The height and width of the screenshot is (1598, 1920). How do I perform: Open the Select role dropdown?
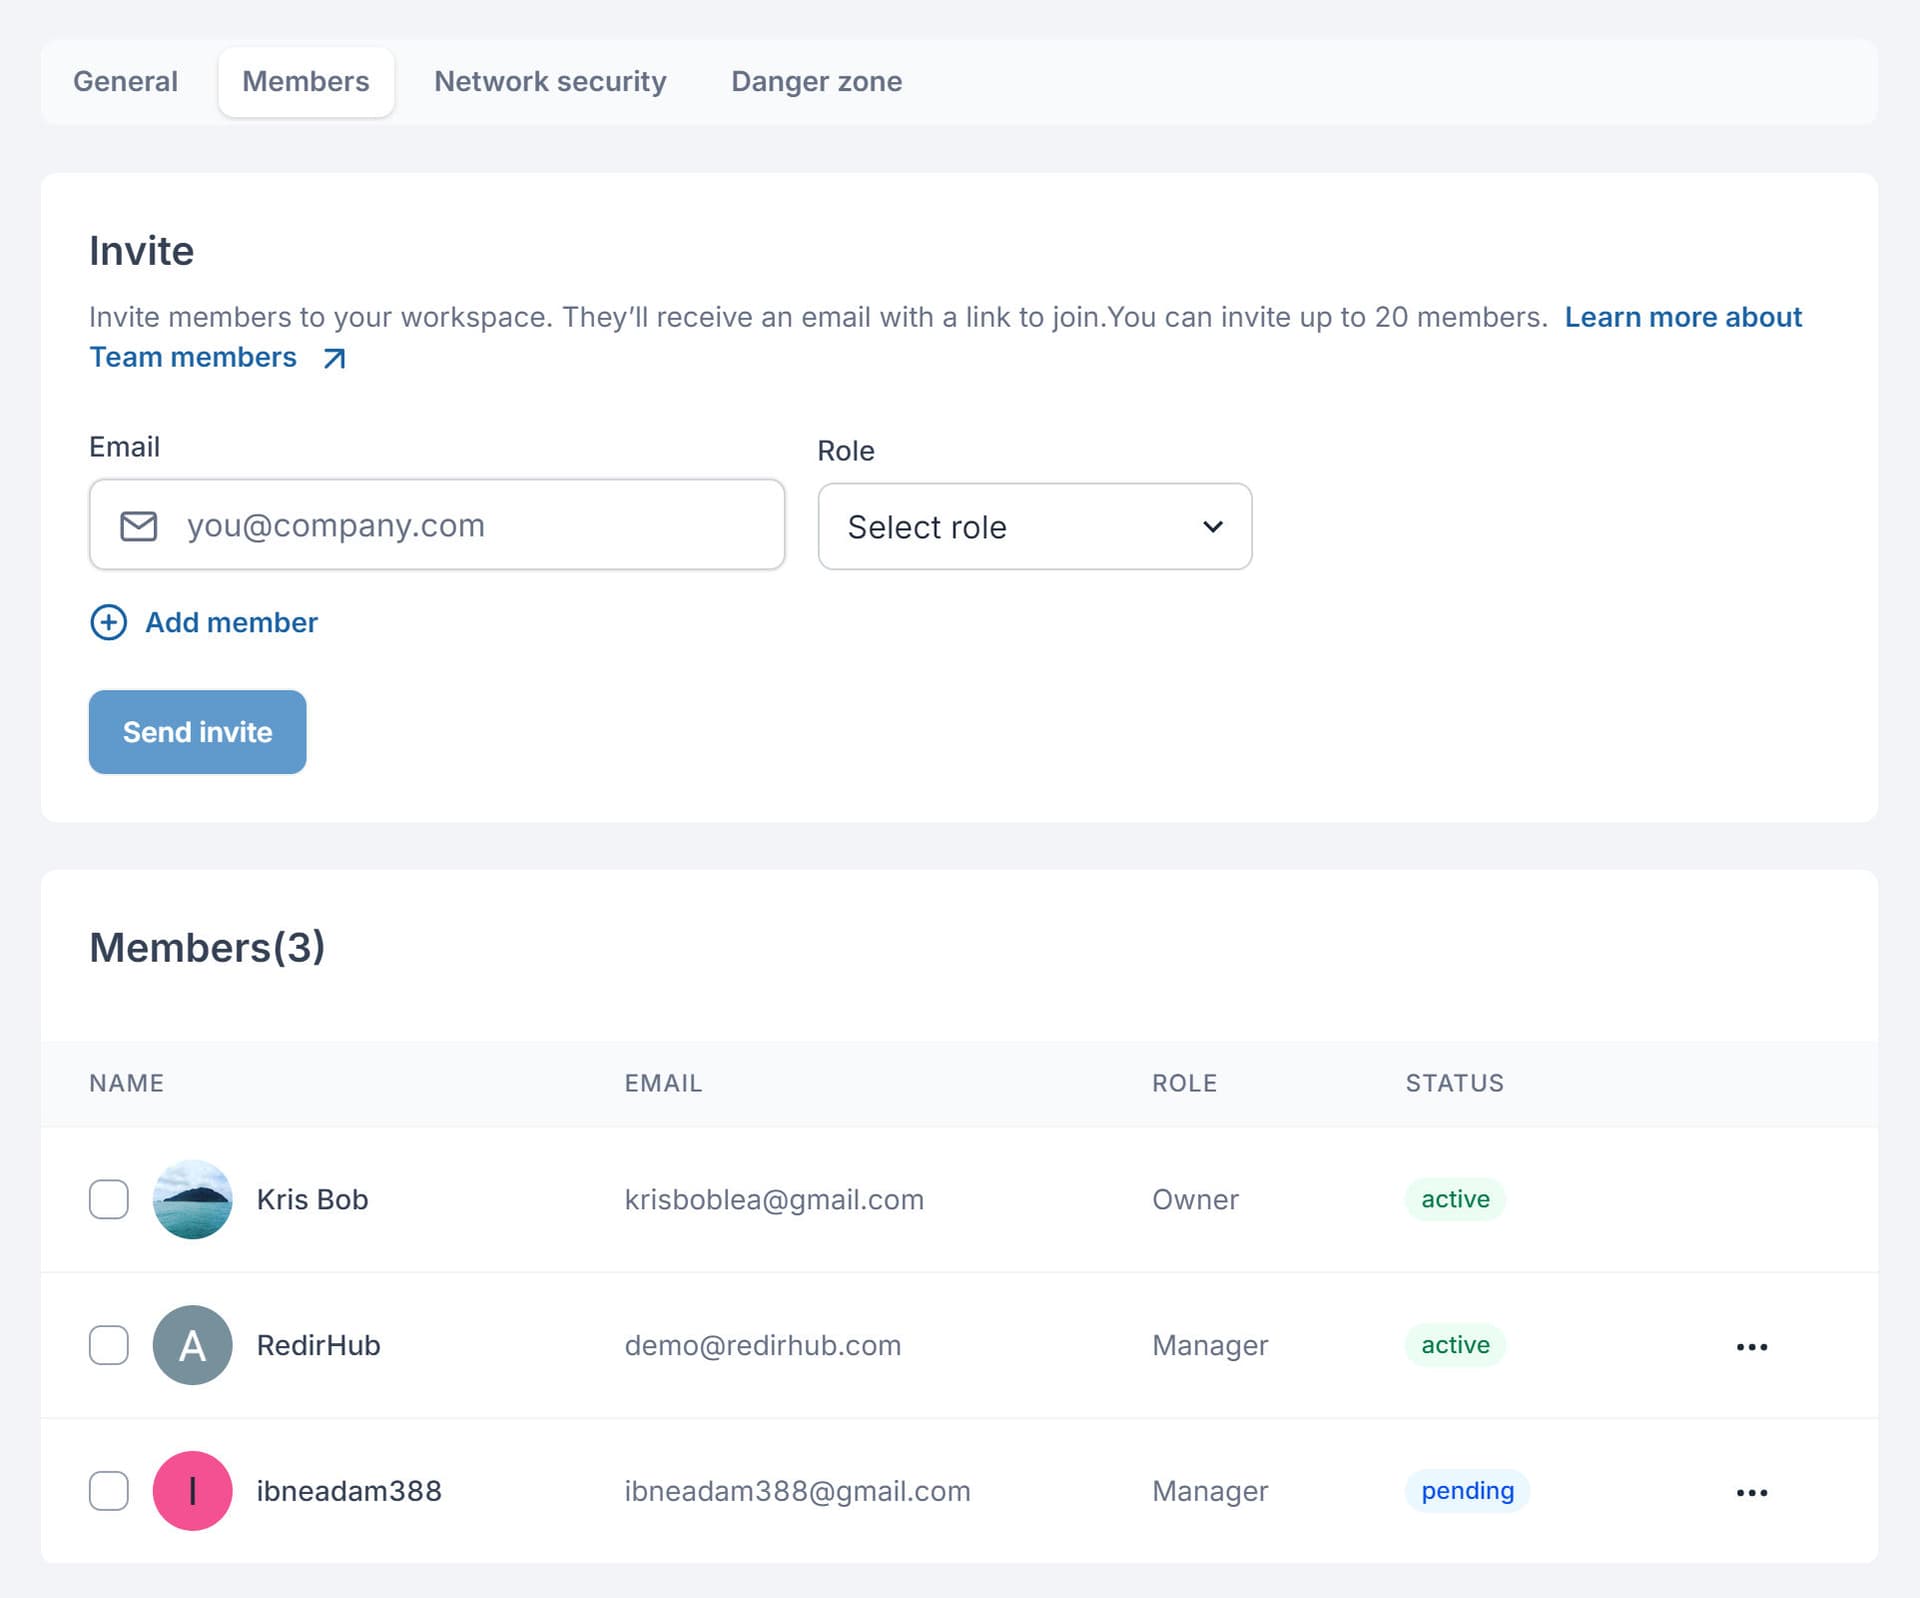[x=1033, y=526]
